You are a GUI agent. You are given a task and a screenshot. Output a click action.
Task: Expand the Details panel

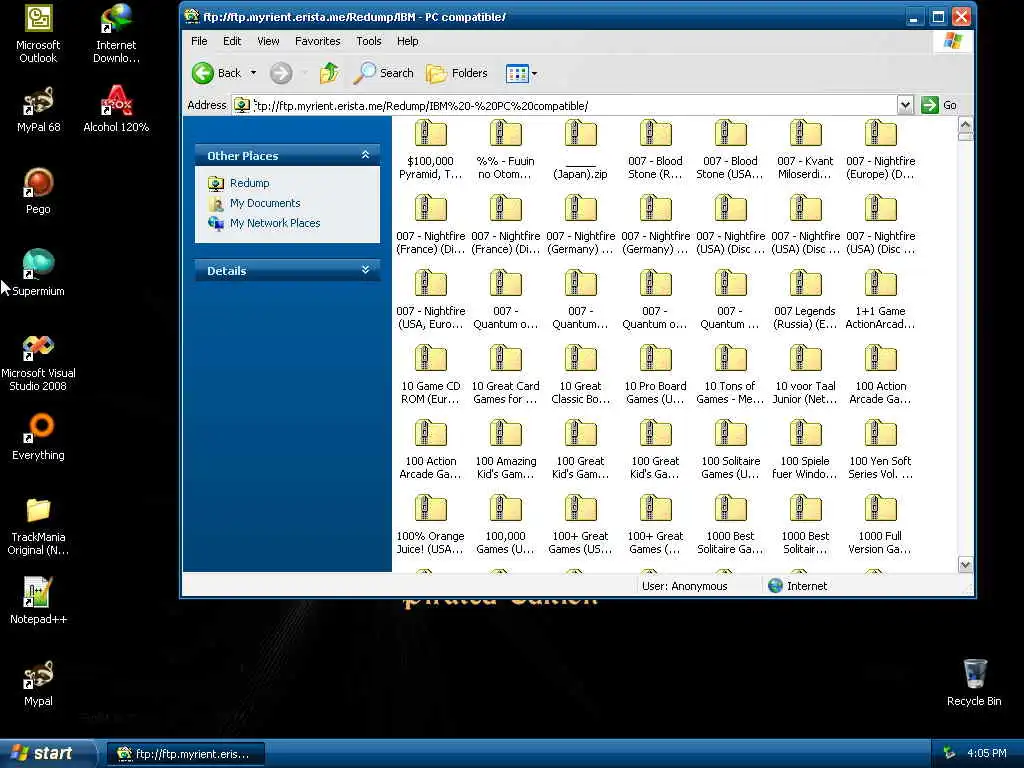(366, 270)
